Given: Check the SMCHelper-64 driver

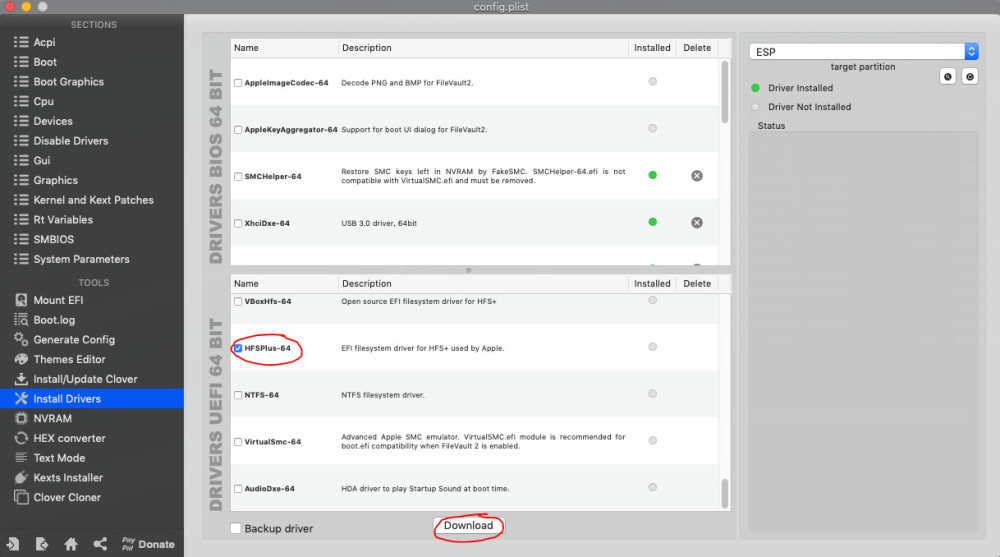Looking at the screenshot, I should tap(238, 177).
